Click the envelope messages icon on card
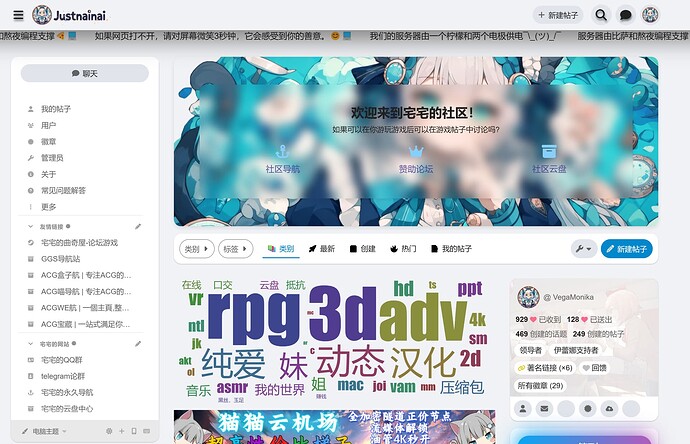Image resolution: width=690 pixels, height=444 pixels. 544,409
